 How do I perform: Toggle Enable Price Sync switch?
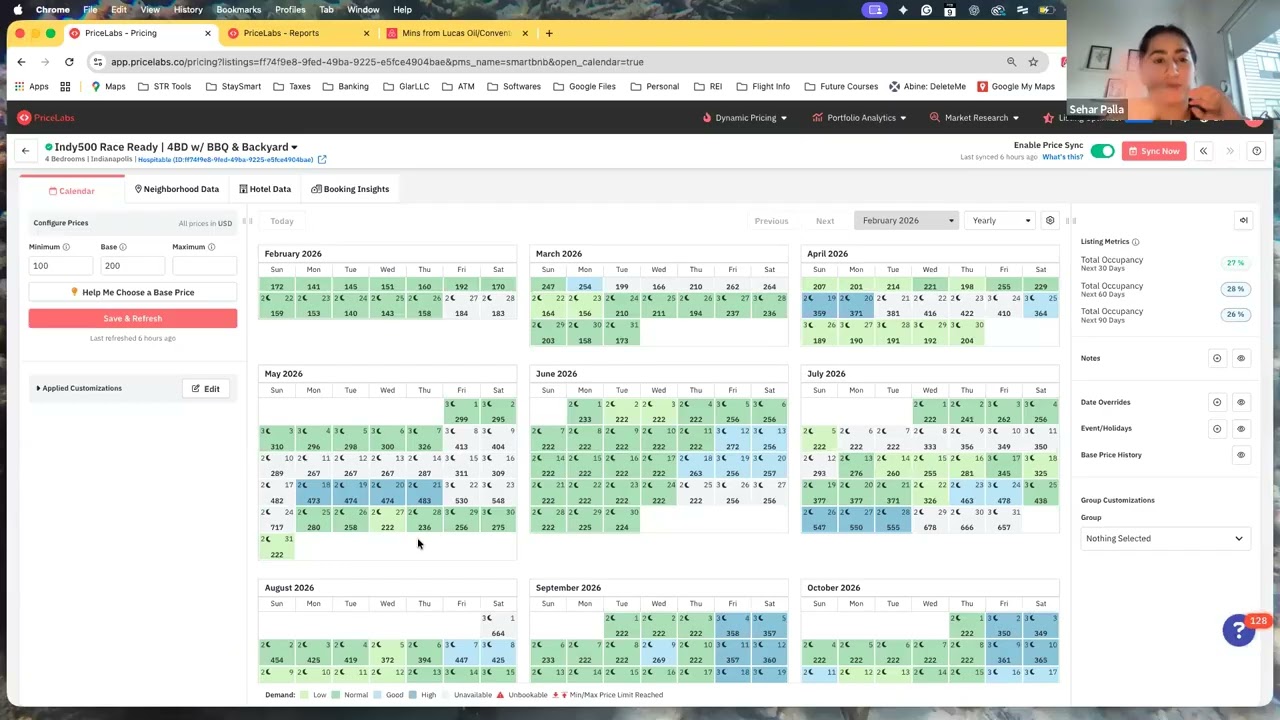(x=1102, y=151)
